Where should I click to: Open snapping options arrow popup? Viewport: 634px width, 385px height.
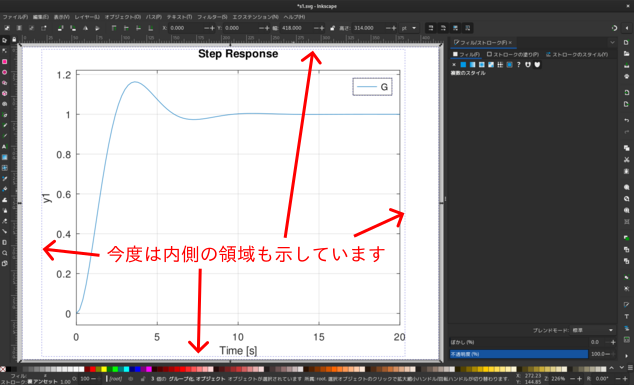click(x=626, y=28)
